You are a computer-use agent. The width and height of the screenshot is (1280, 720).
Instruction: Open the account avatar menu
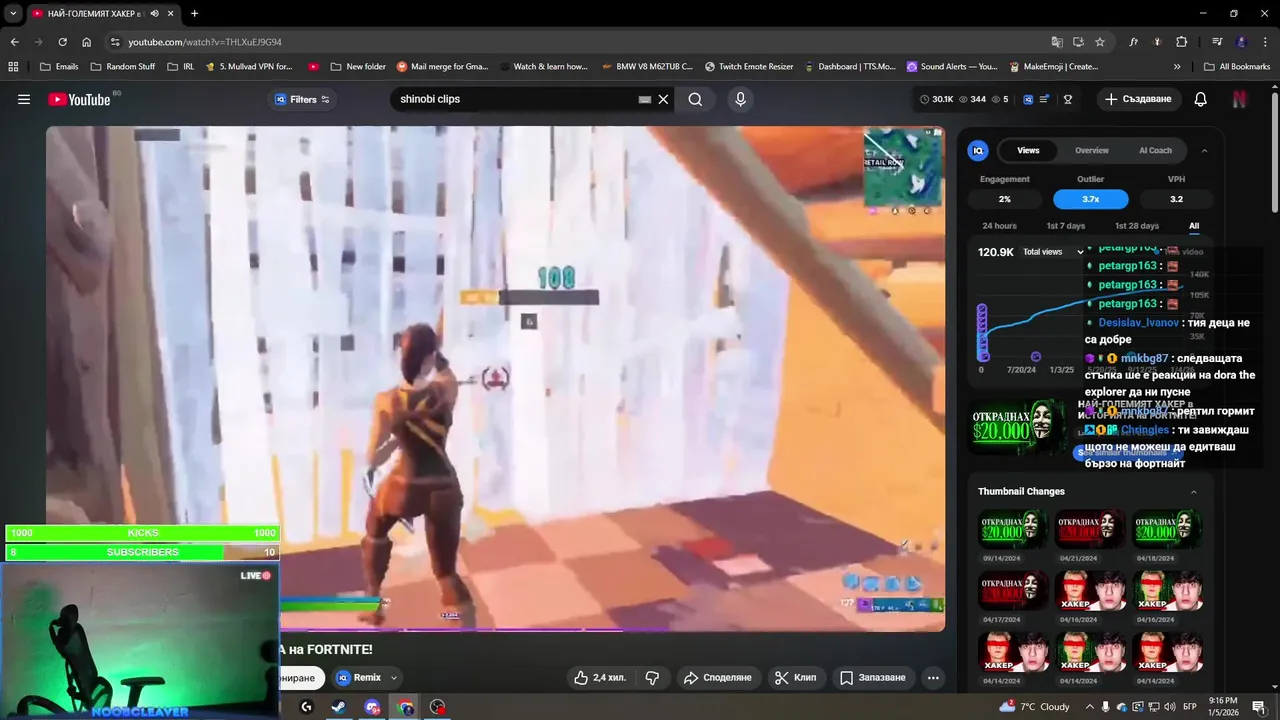point(1240,99)
